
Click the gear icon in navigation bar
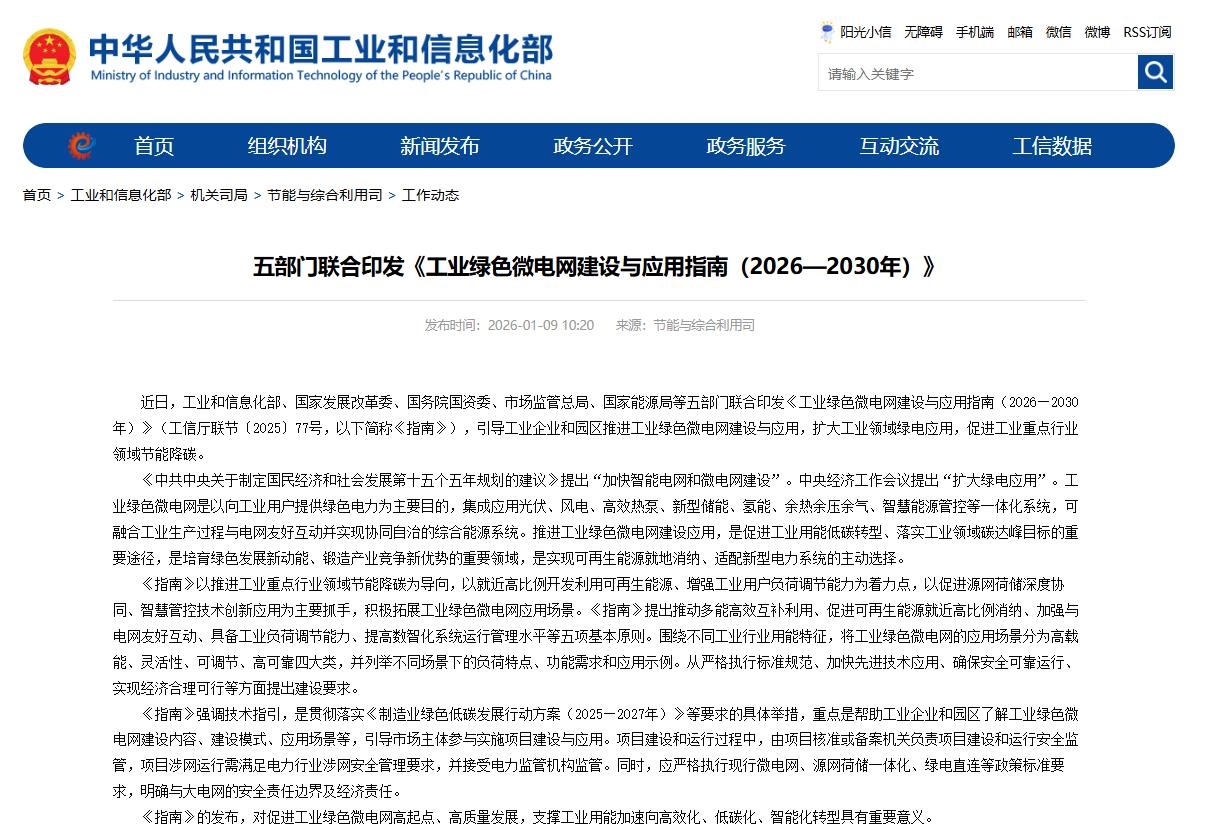pyautogui.click(x=81, y=146)
